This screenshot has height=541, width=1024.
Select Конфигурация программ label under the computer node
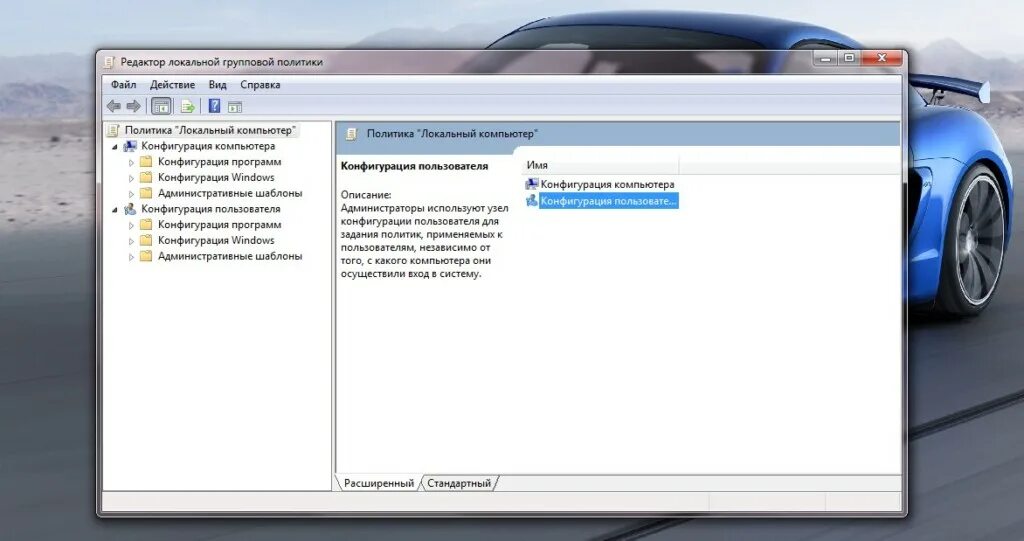tap(219, 161)
